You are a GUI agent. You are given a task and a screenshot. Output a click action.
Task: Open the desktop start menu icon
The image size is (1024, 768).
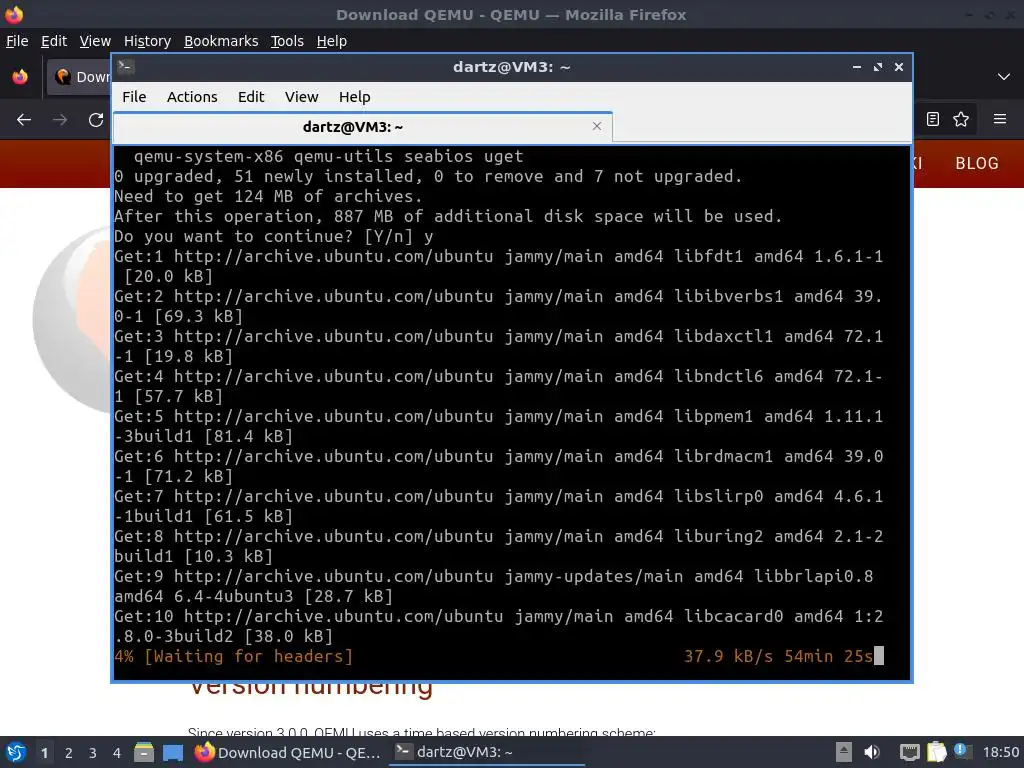(x=15, y=752)
